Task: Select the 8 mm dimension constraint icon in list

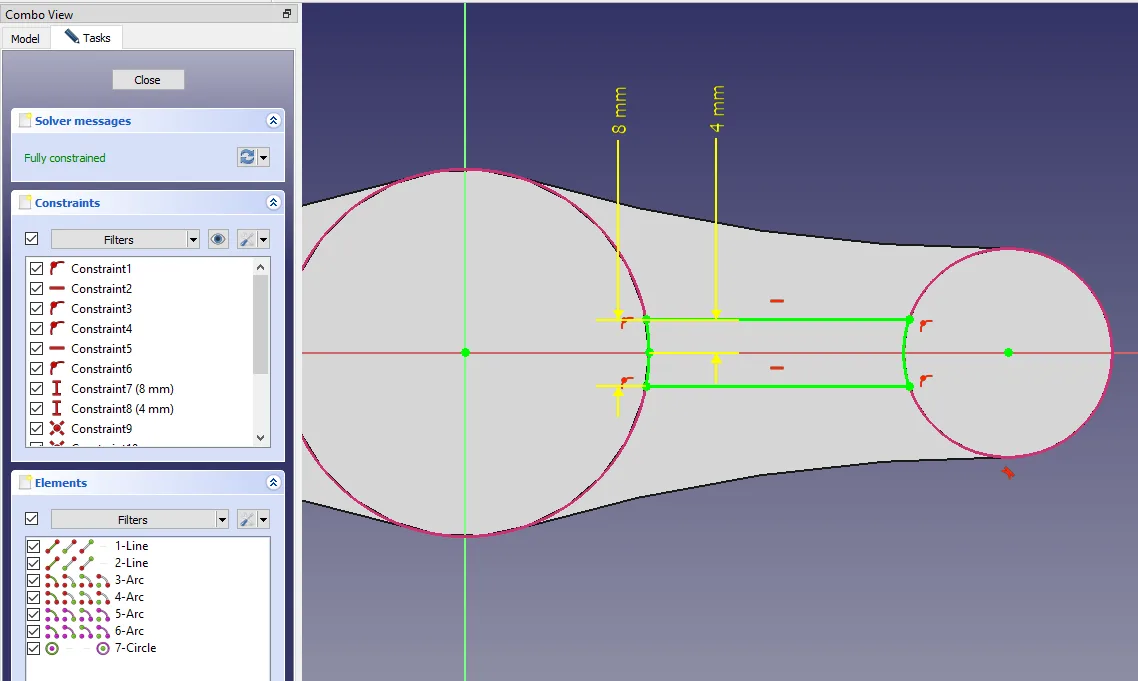Action: coord(57,388)
